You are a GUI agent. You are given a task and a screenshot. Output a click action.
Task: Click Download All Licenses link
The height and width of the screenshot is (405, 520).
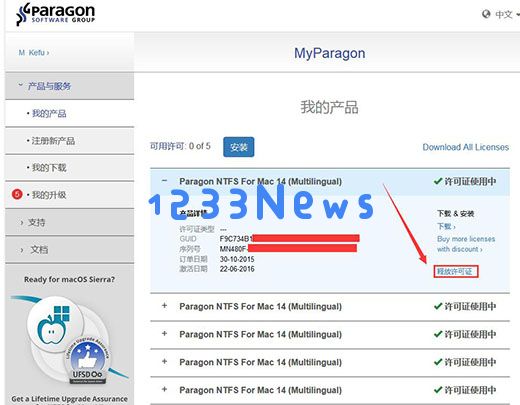(x=466, y=147)
